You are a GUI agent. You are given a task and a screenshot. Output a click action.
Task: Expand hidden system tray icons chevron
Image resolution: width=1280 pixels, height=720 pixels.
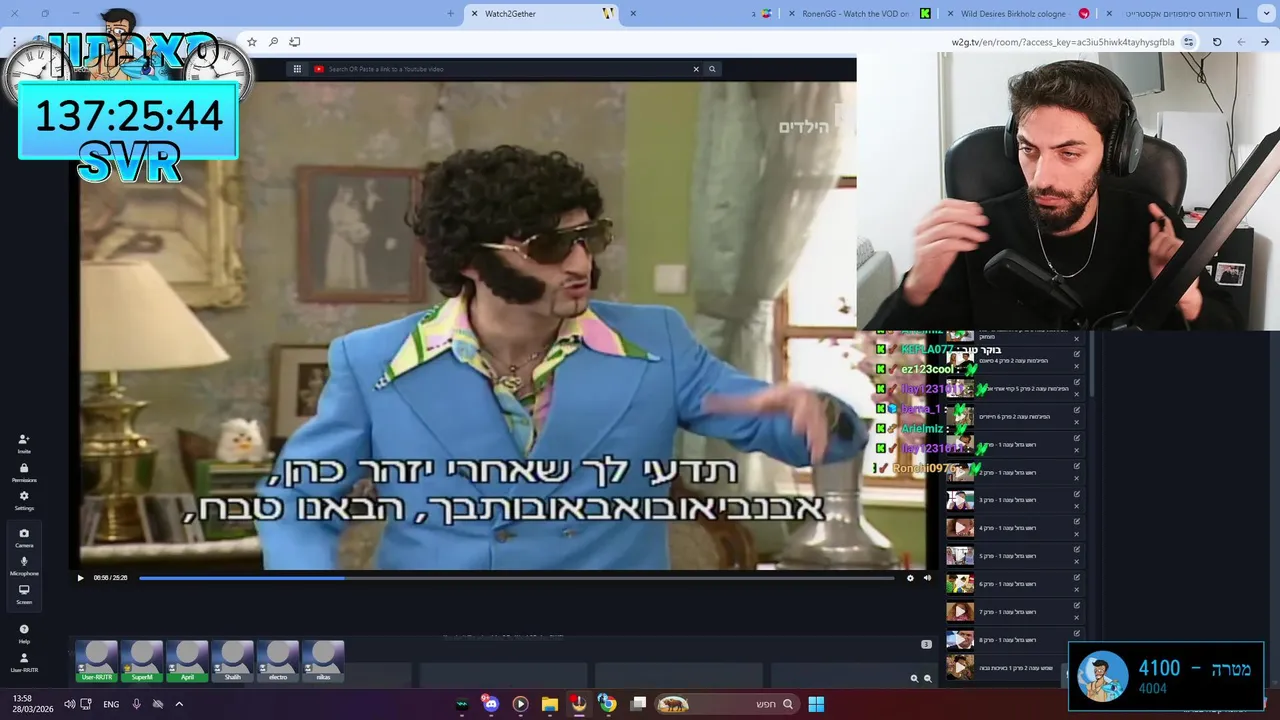pyautogui.click(x=179, y=704)
